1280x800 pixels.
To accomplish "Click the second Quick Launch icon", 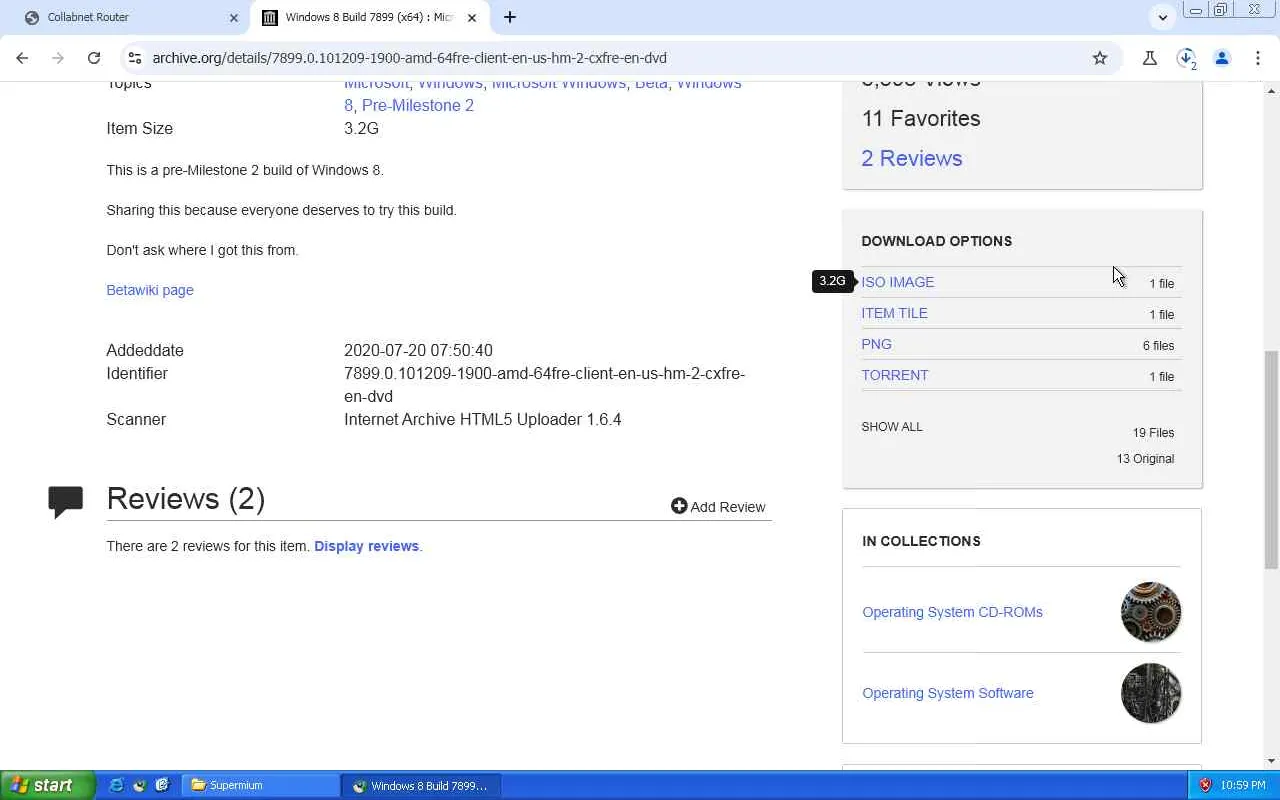I will coord(139,785).
